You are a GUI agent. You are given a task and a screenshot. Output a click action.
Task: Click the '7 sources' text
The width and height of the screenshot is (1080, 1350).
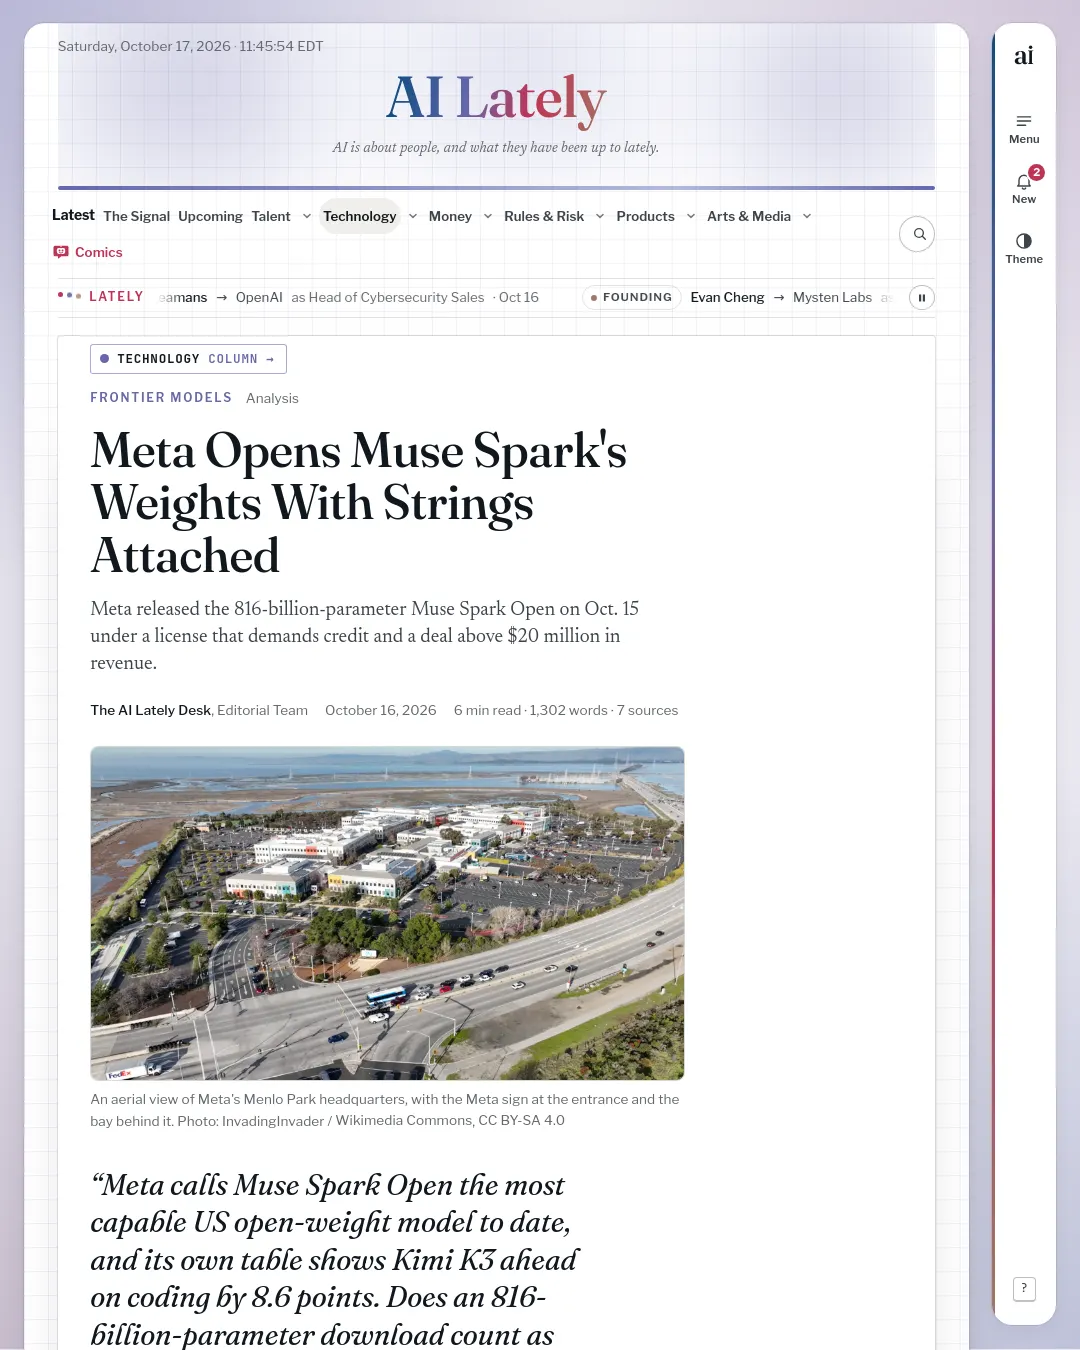(648, 710)
